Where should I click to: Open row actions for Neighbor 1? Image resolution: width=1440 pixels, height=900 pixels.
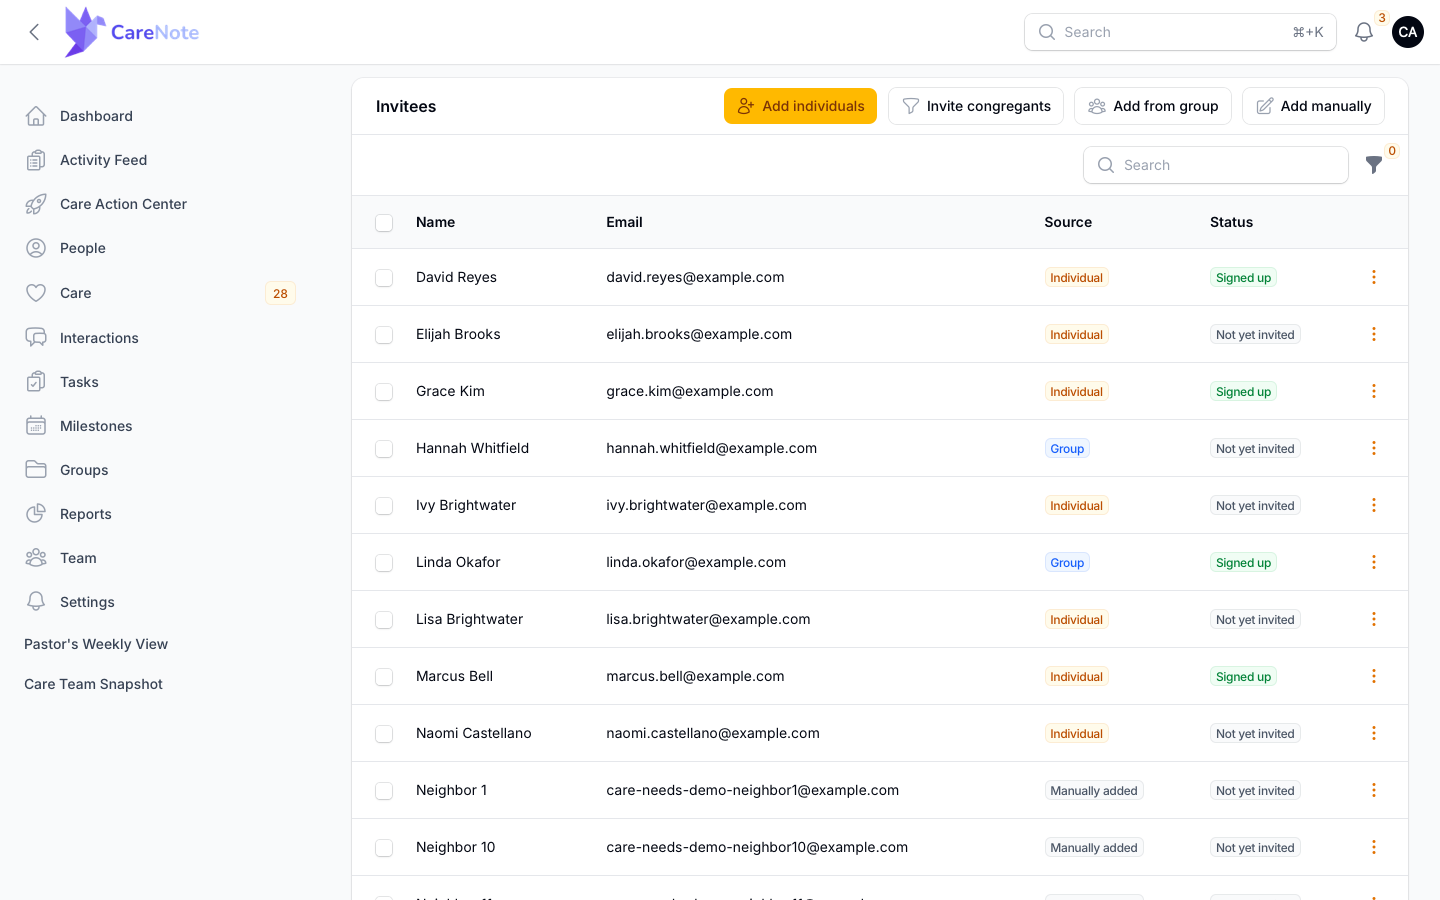pos(1374,790)
